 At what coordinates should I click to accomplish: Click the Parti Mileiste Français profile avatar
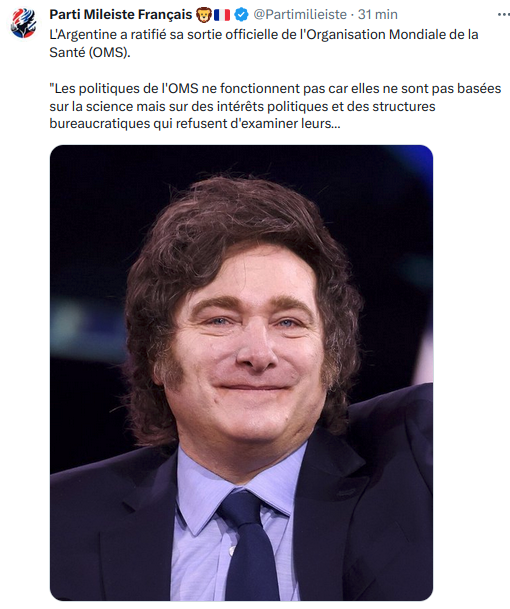point(23,23)
